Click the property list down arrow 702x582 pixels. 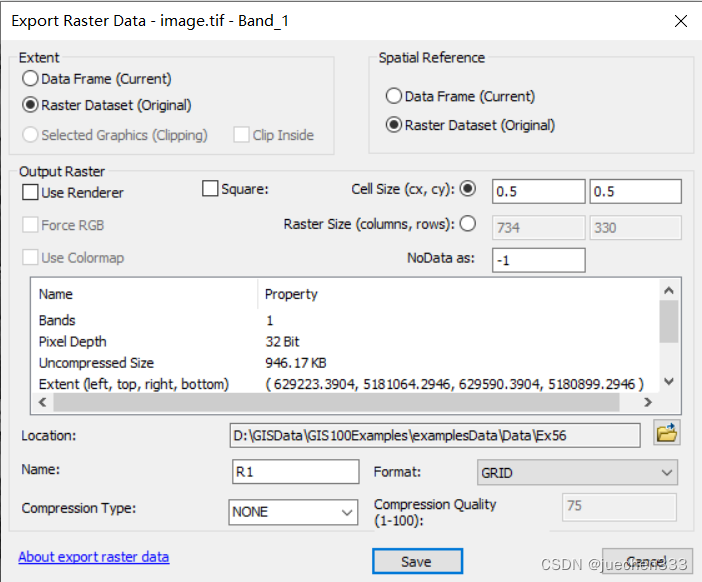[669, 381]
